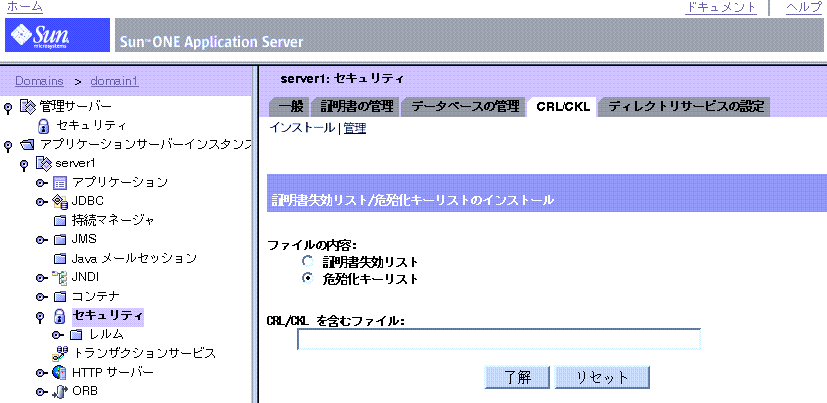Image resolution: width=827 pixels, height=403 pixels.
Task: Click the JDBC database icon
Action: (60, 202)
